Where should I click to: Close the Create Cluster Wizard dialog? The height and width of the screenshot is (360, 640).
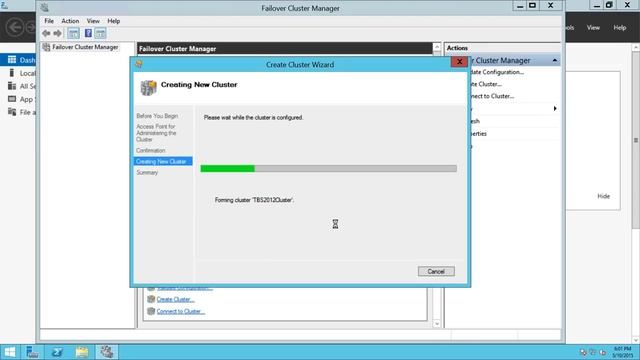460,62
